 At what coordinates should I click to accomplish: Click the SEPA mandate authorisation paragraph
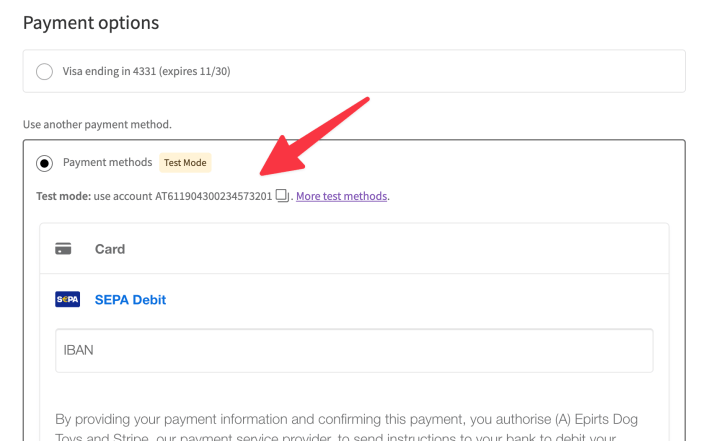[346, 428]
